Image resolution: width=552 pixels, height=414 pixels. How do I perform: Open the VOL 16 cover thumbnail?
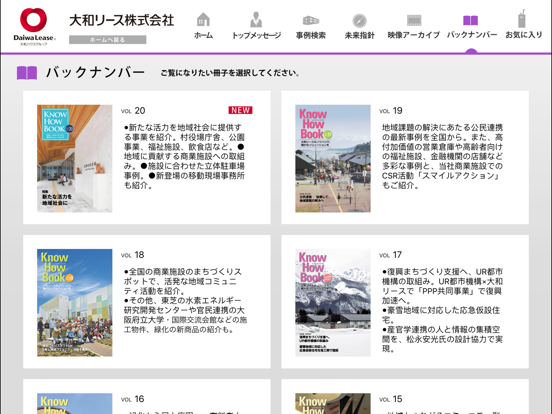coord(75,403)
